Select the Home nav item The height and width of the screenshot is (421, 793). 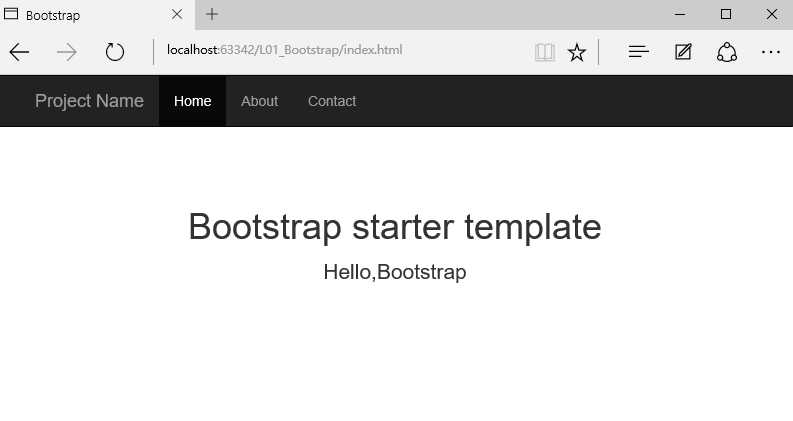tap(192, 101)
